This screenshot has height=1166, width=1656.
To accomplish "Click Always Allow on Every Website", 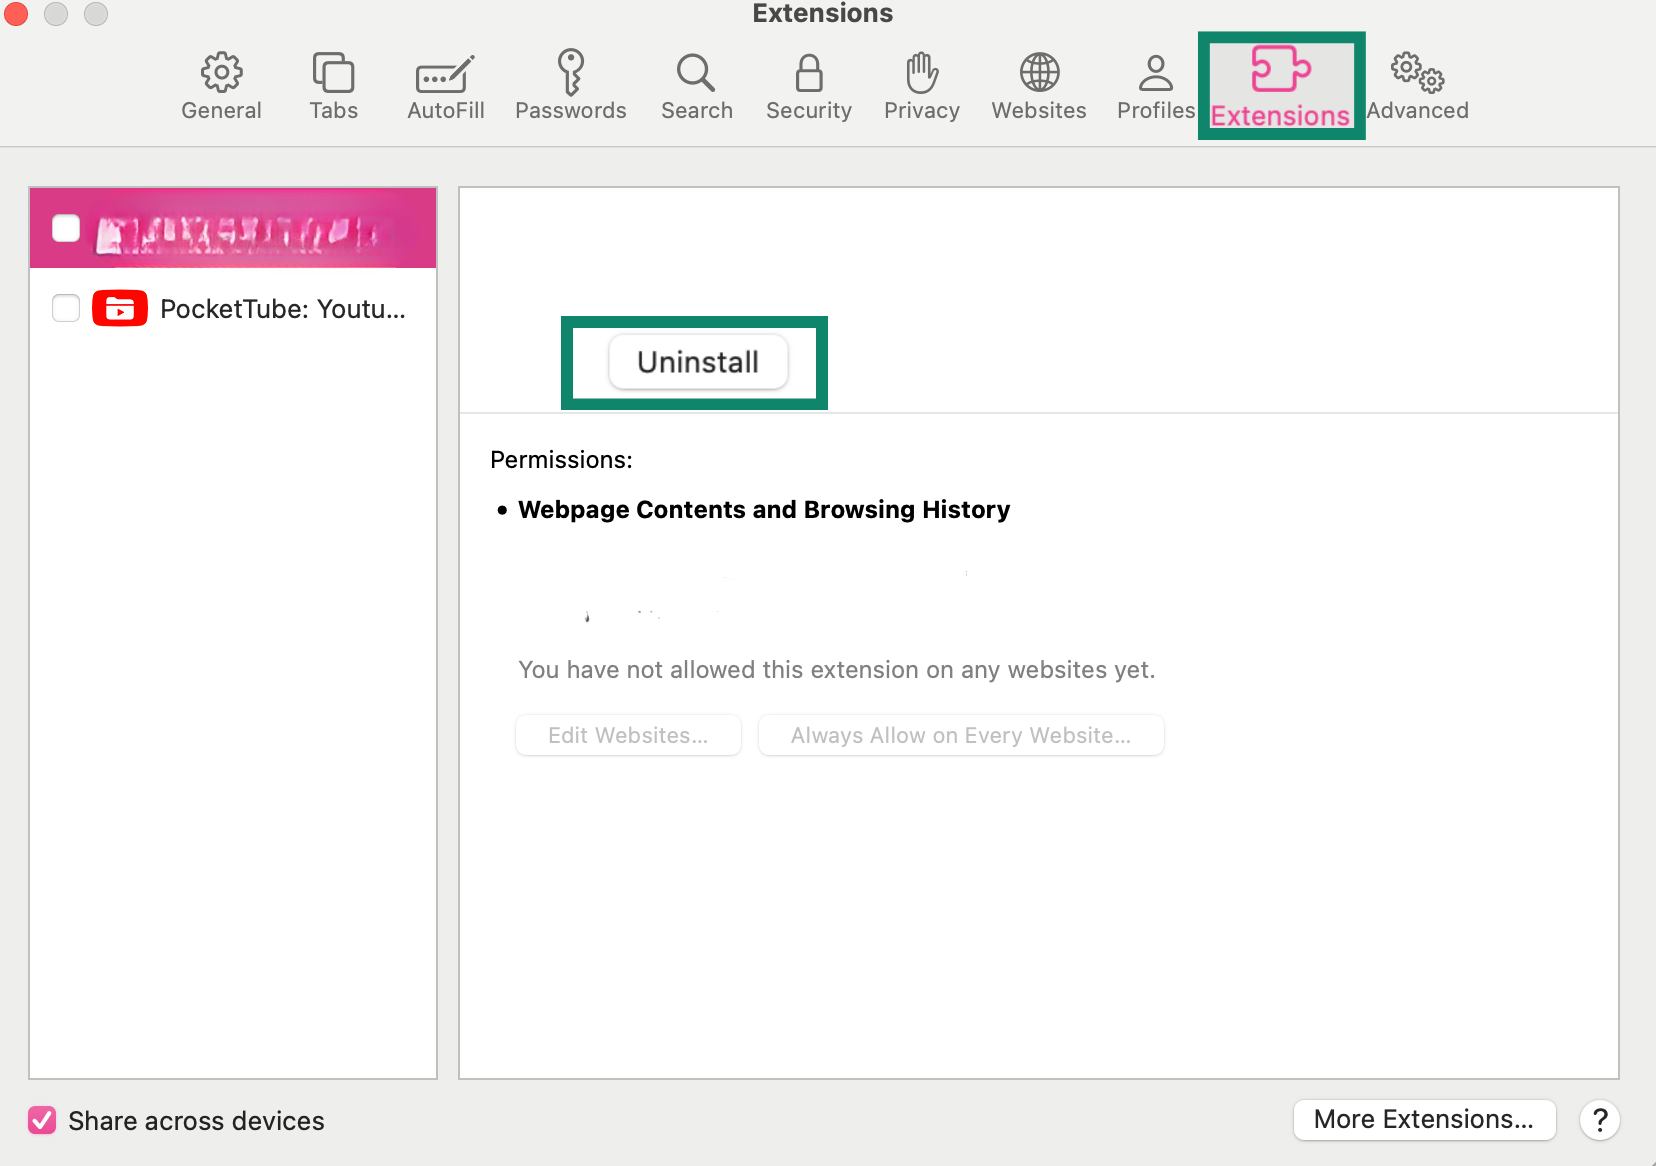I will (960, 734).
